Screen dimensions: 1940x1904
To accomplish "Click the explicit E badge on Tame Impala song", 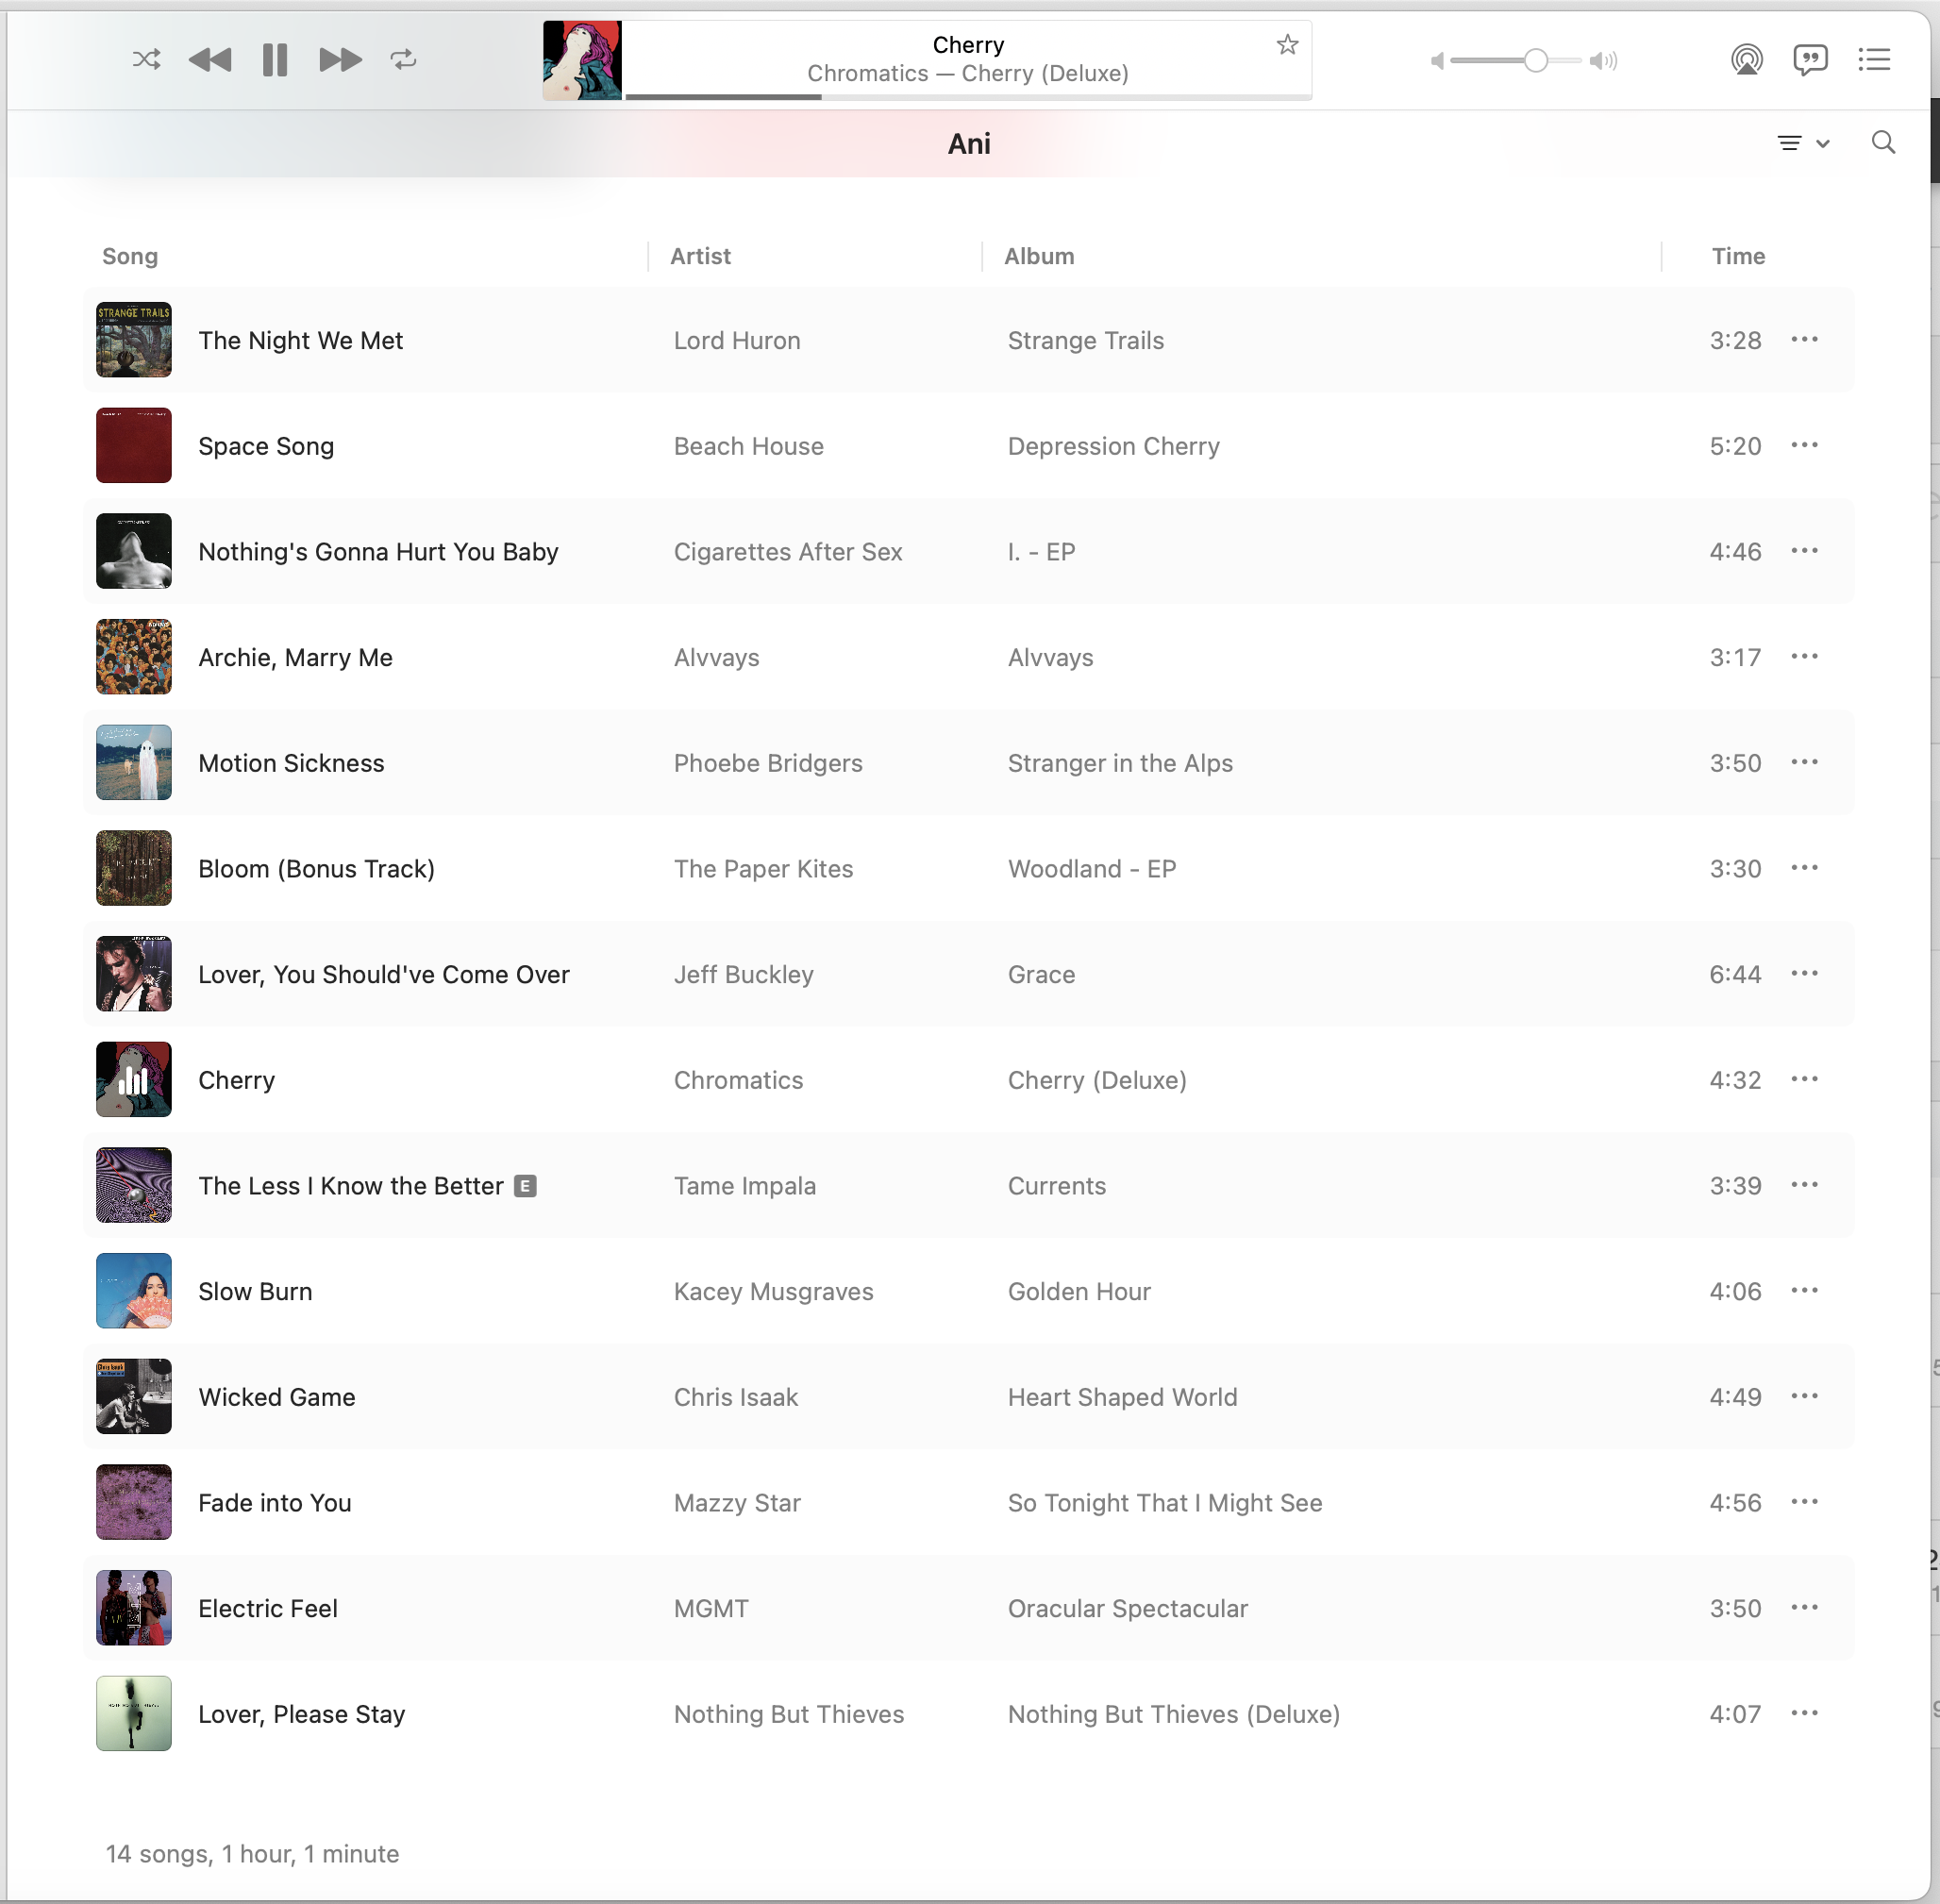I will pyautogui.click(x=525, y=1186).
